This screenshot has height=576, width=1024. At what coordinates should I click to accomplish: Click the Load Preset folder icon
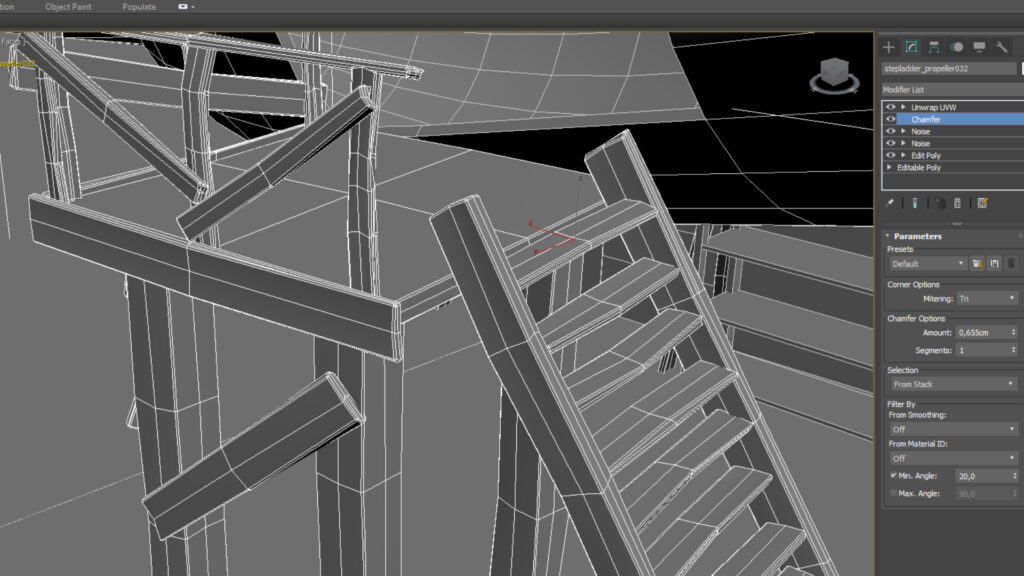(977, 264)
